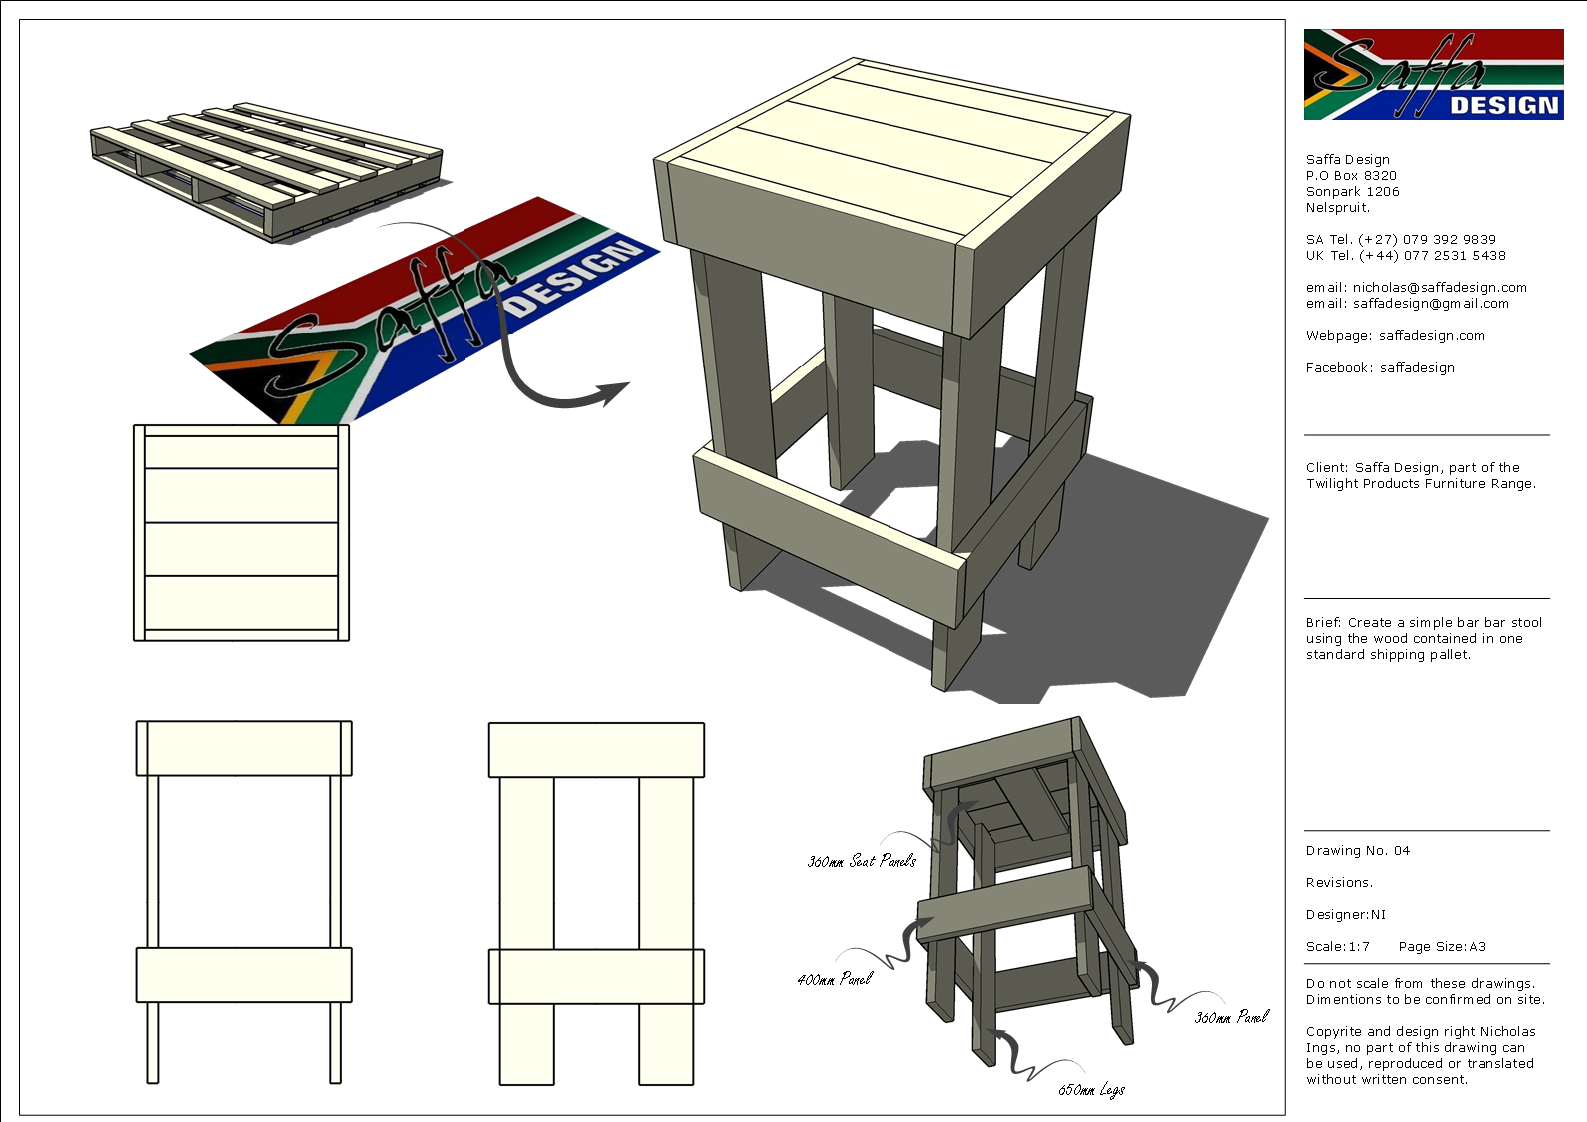Click the Scale 1:7 text

[1337, 947]
